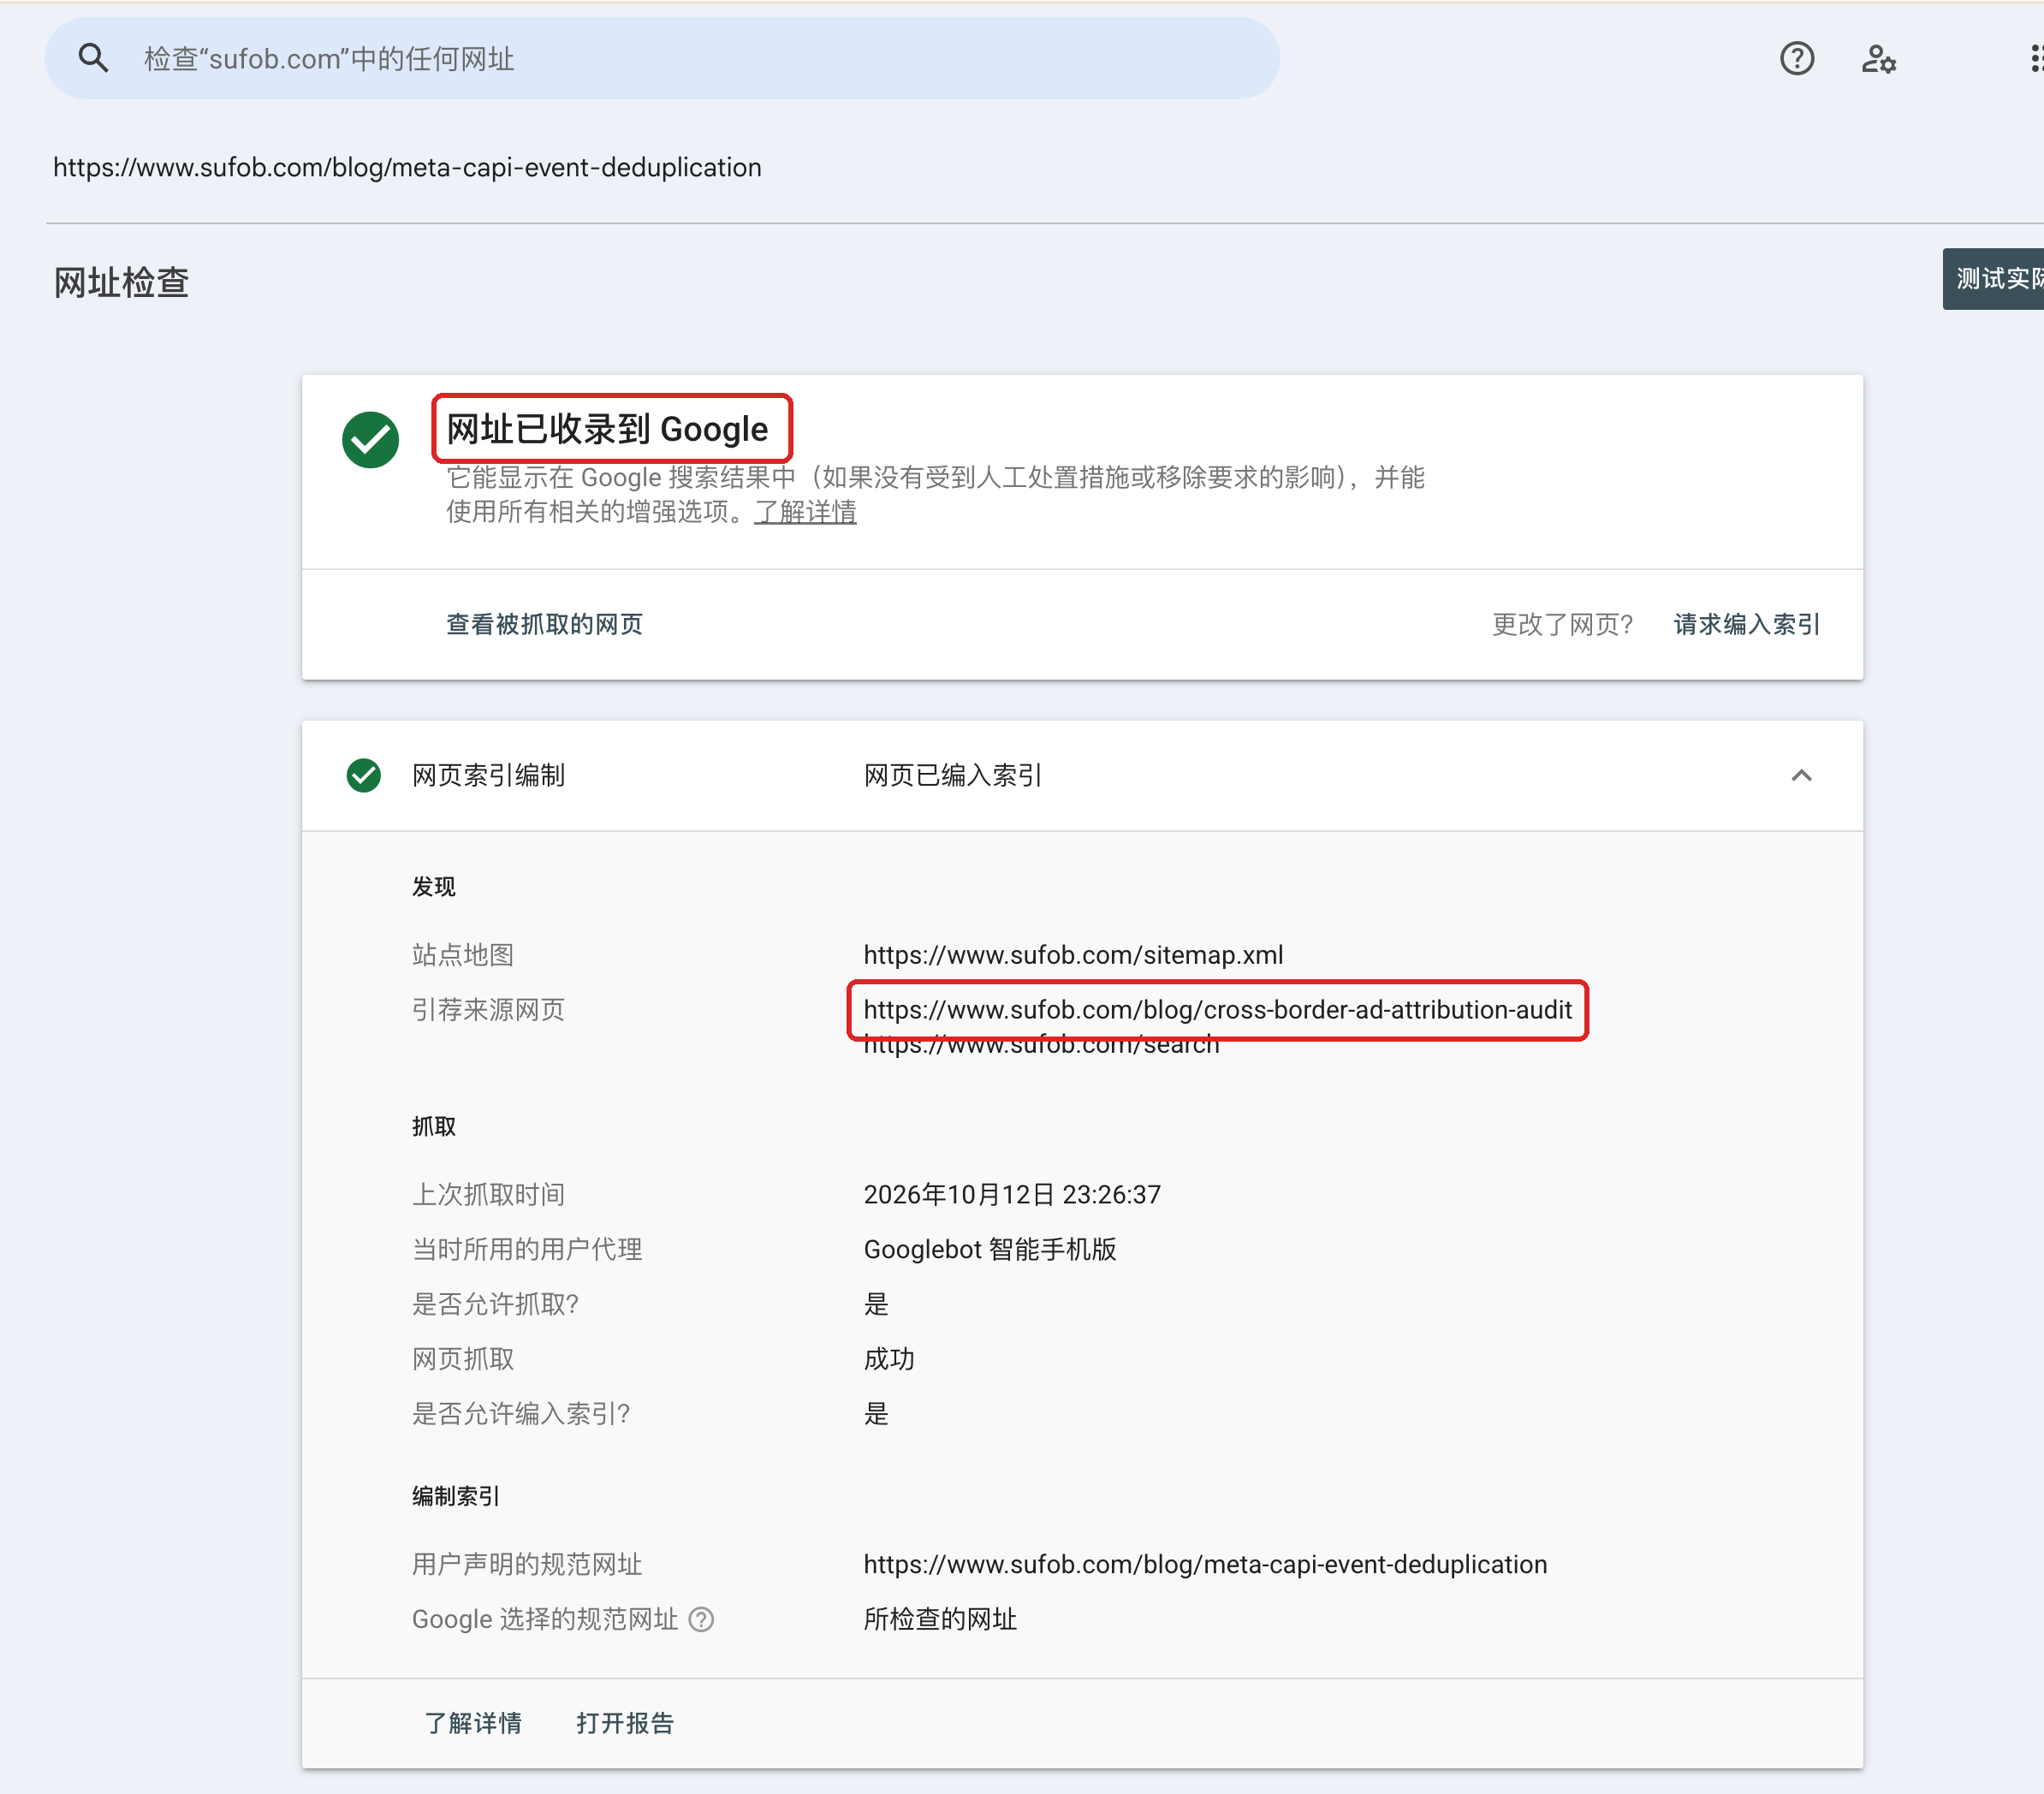The height and width of the screenshot is (1794, 2044).
Task: Click the 更改了网页？ text
Action: click(x=1562, y=624)
